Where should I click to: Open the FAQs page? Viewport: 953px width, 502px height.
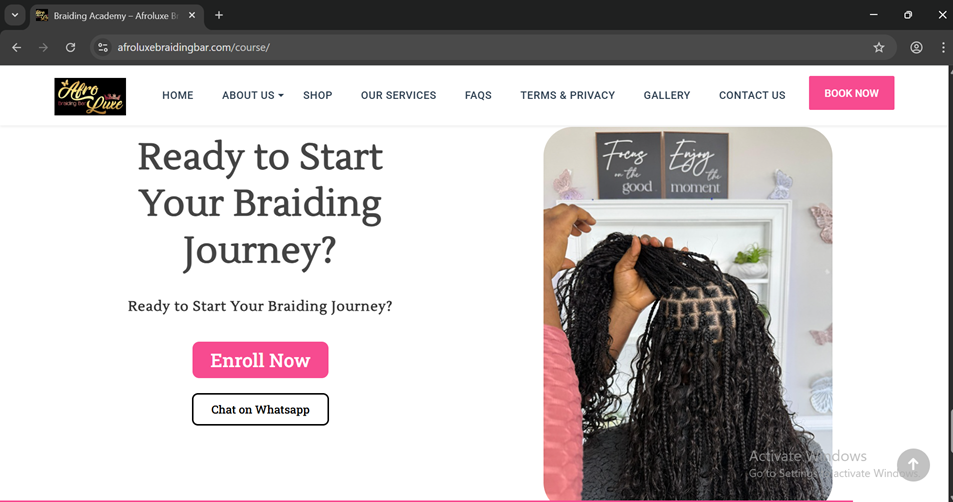[x=478, y=95]
